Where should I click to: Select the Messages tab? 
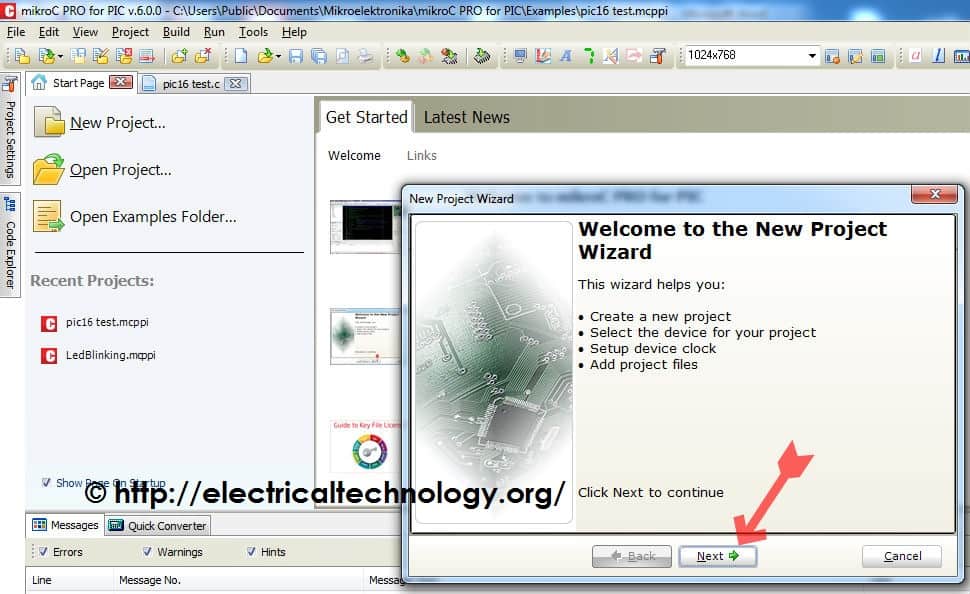coord(66,525)
